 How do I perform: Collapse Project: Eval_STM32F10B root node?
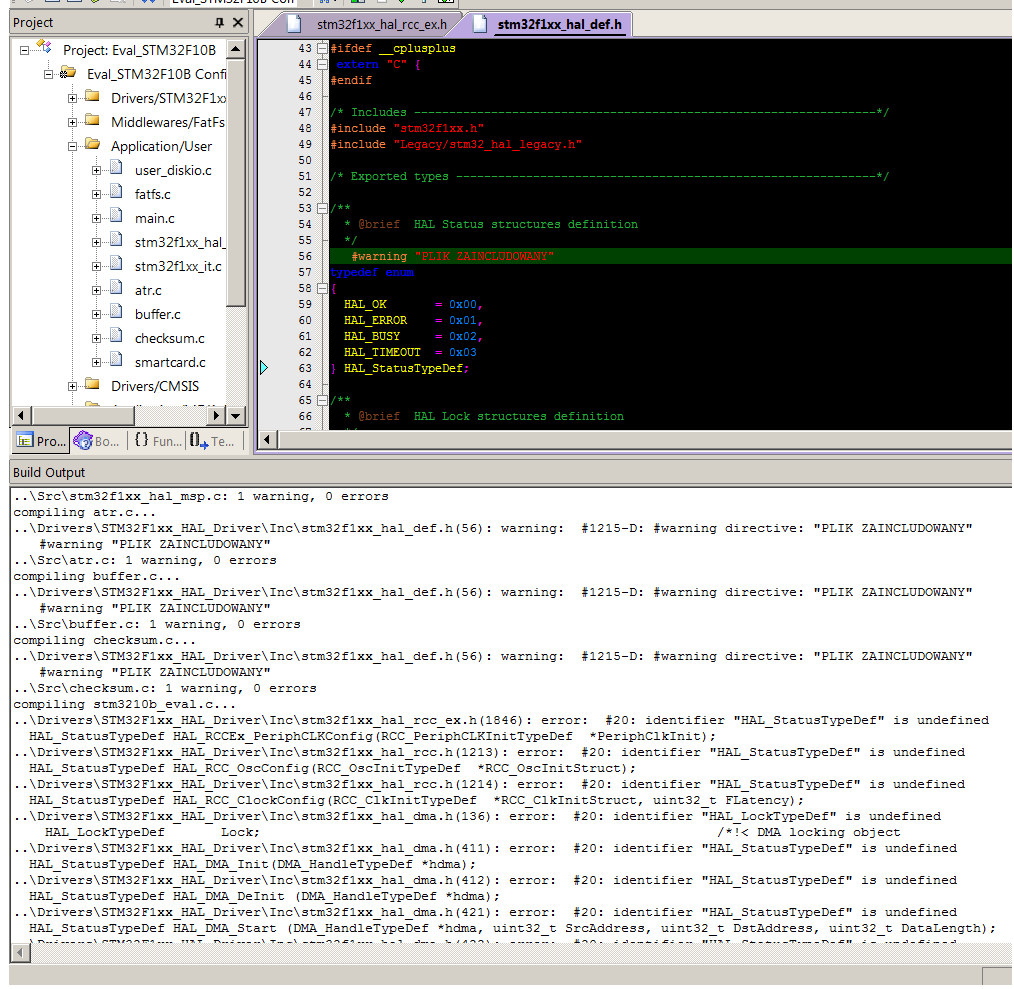pos(25,50)
